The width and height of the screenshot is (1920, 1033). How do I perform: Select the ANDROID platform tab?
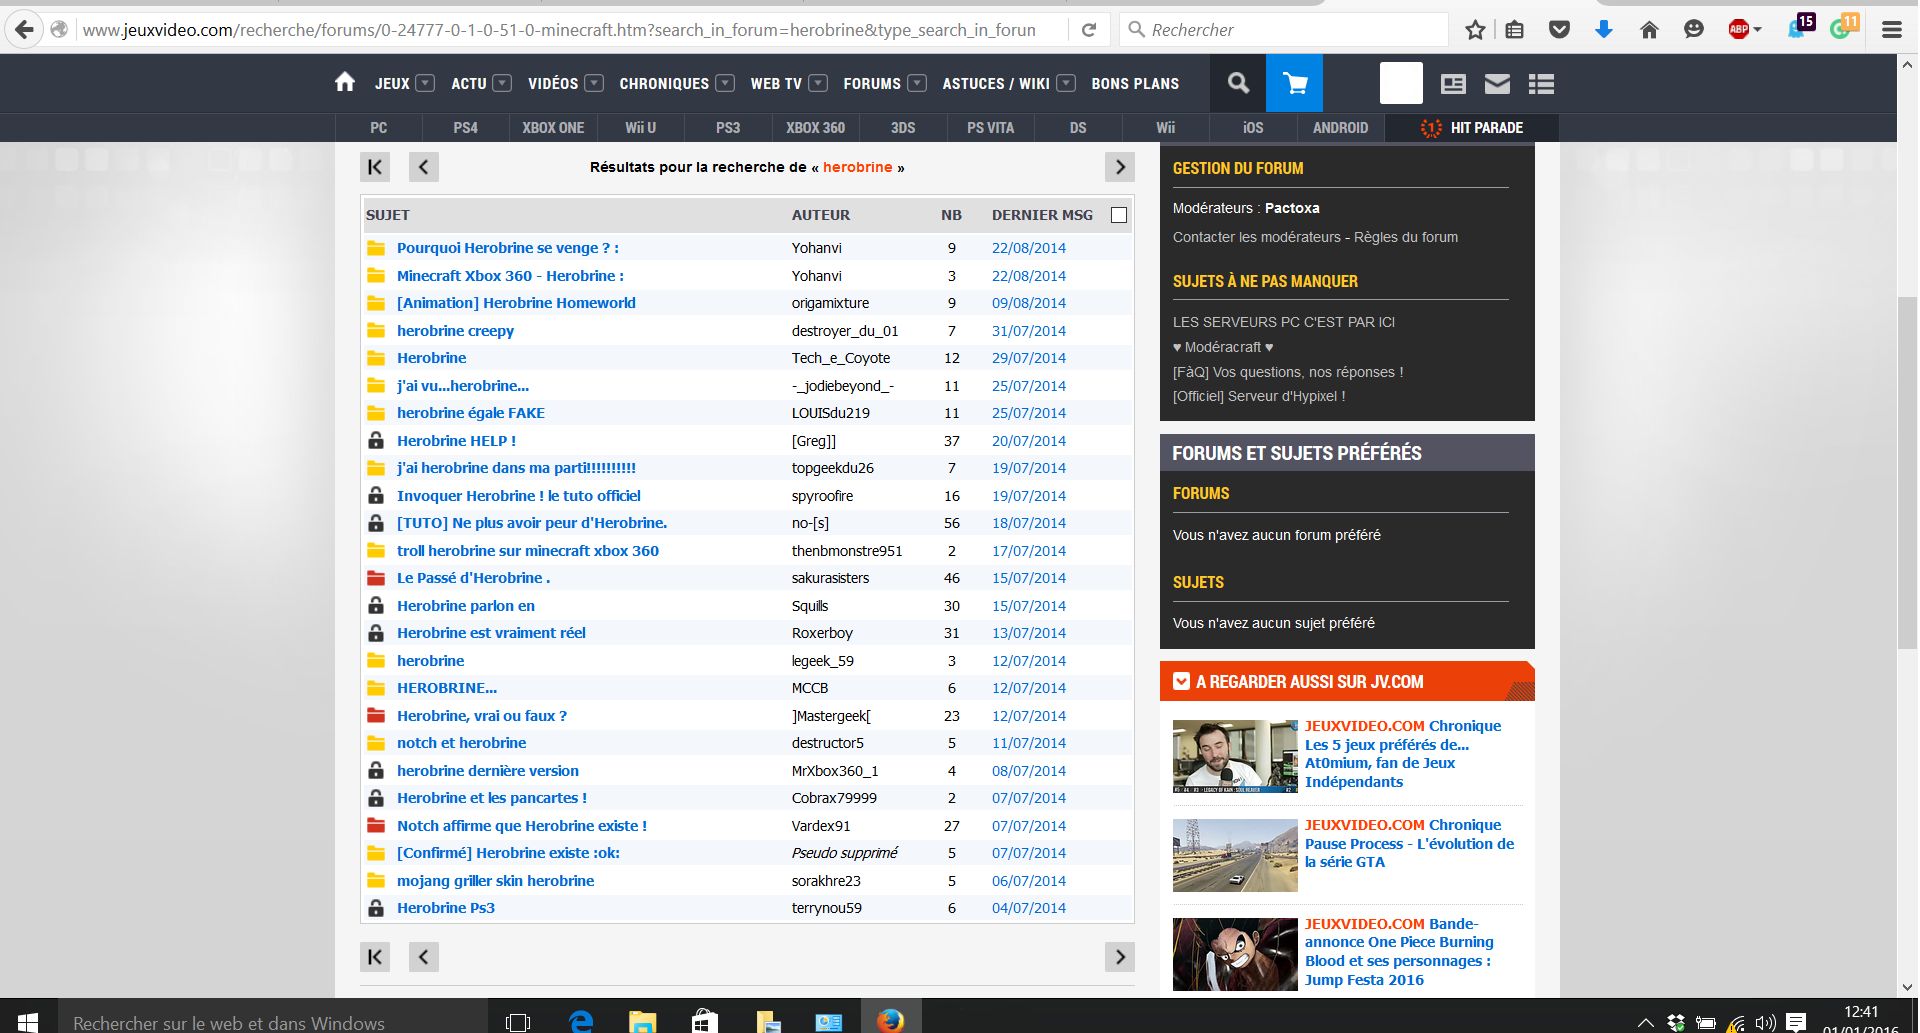point(1340,128)
